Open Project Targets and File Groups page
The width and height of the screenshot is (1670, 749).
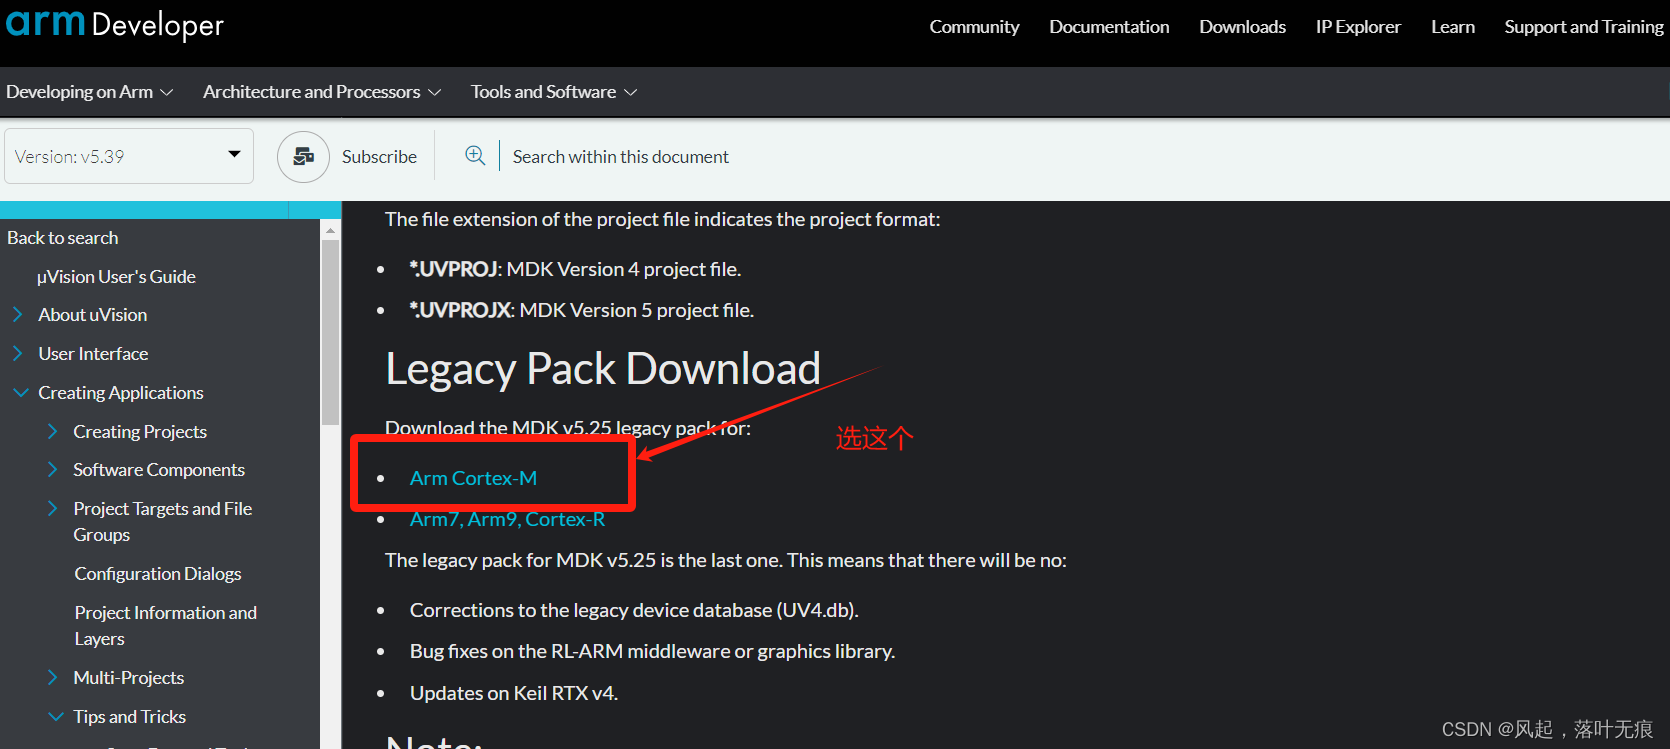(x=163, y=522)
